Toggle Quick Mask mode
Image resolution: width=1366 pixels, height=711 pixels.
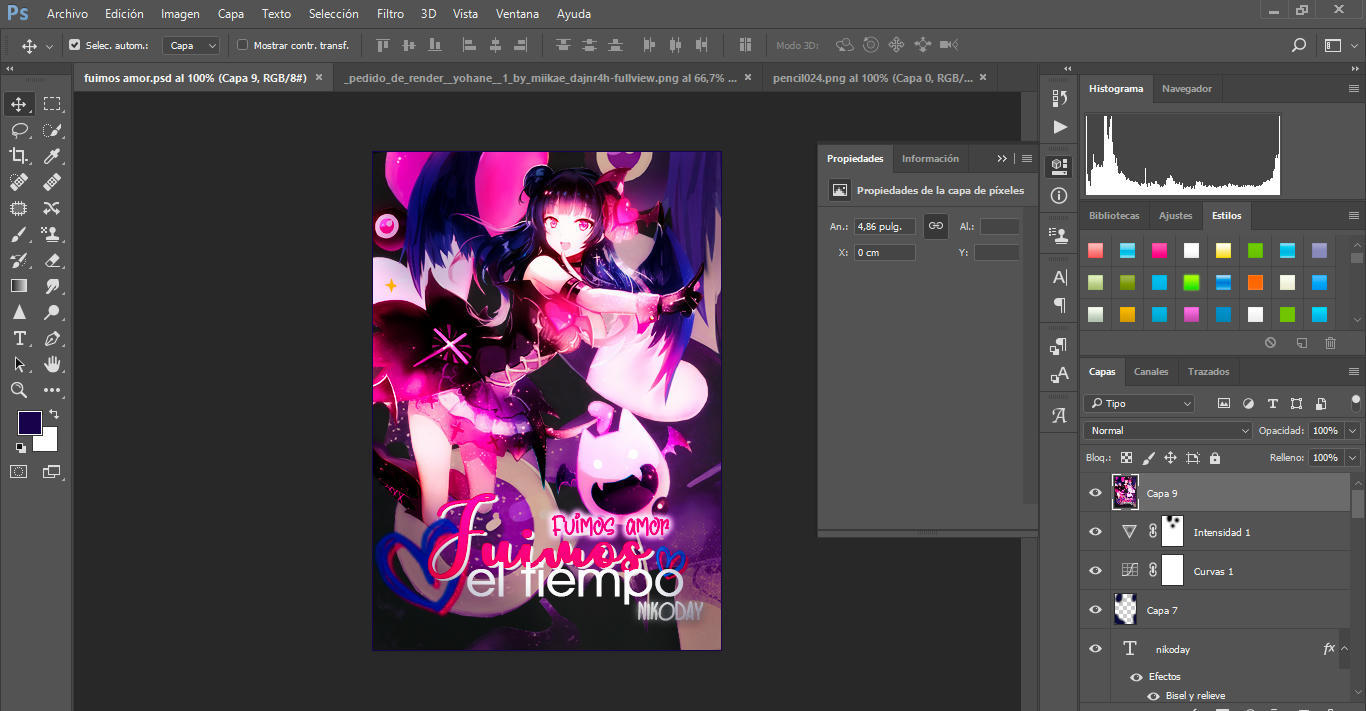point(19,471)
